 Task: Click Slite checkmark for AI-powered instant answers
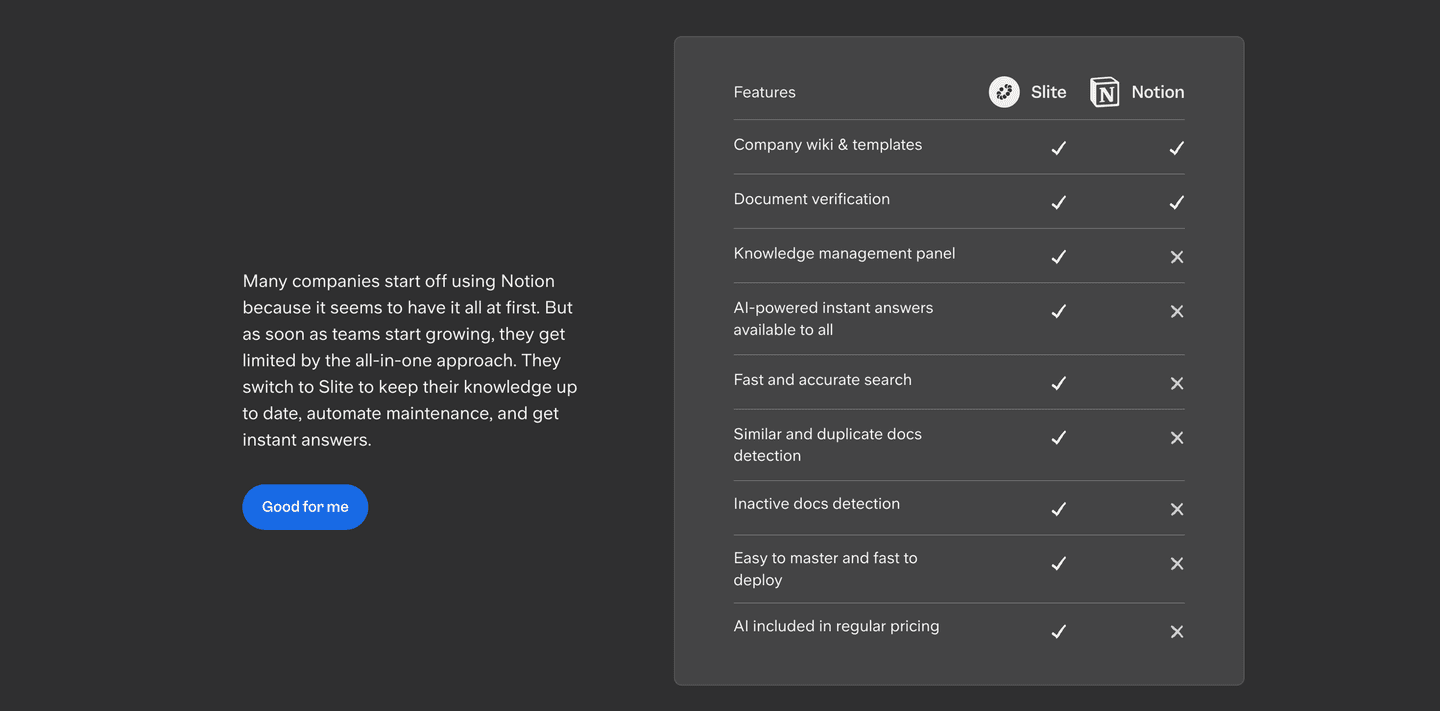[1059, 311]
